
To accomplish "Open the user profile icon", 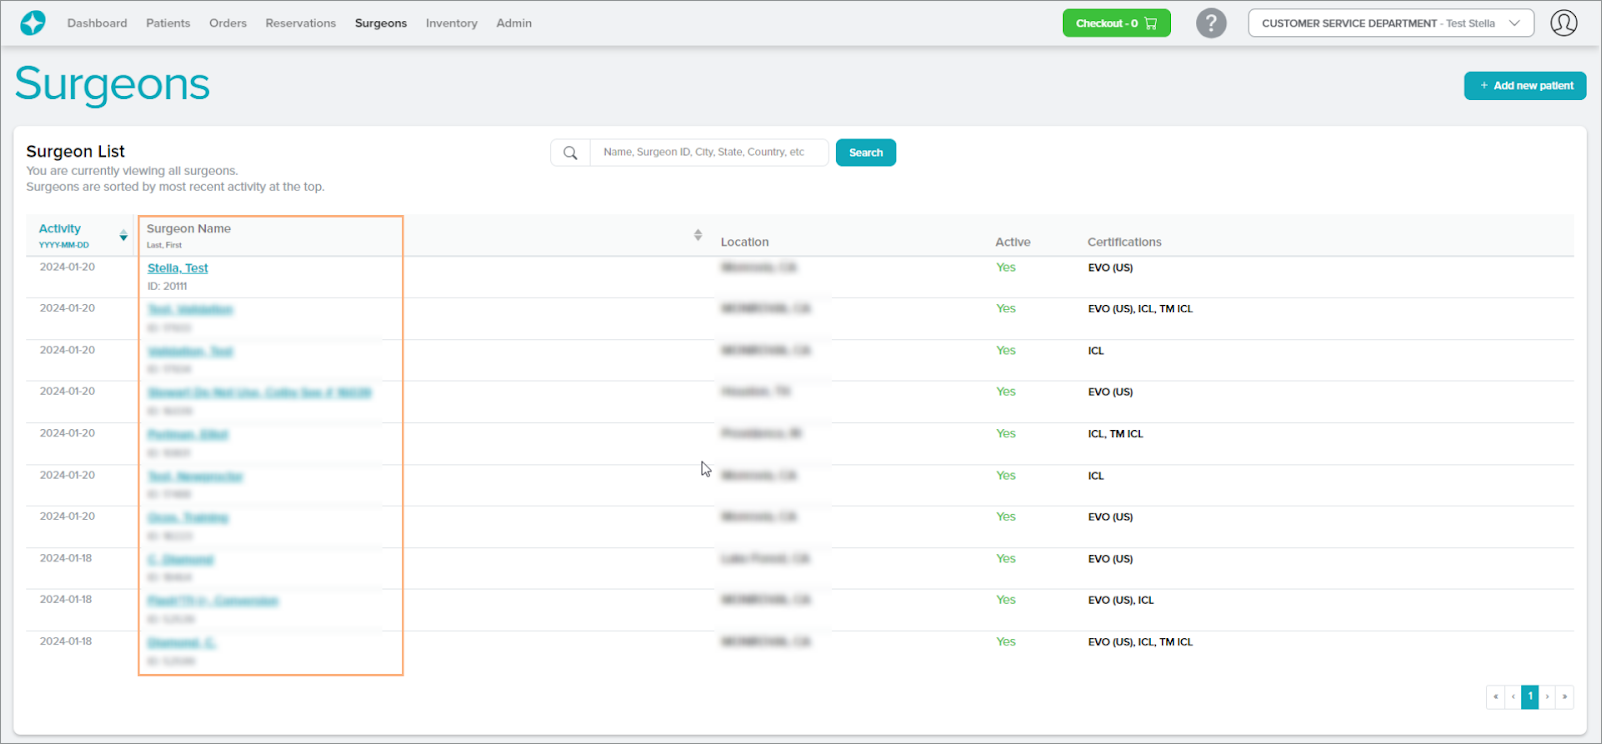I will [x=1563, y=23].
